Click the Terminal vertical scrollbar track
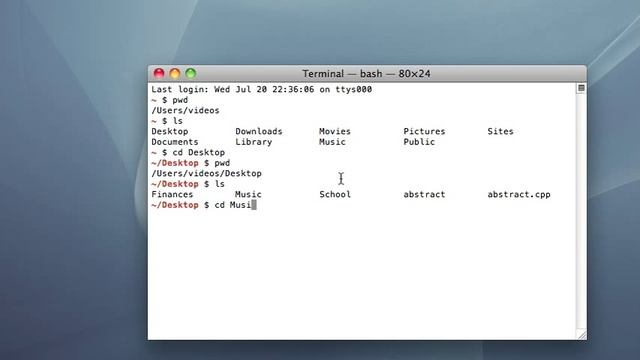The height and width of the screenshot is (360, 640). click(x=581, y=210)
